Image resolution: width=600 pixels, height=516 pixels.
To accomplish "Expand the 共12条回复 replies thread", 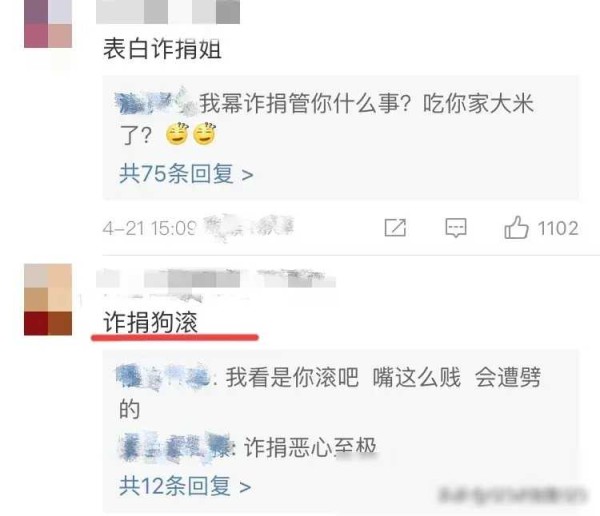I will tap(185, 486).
